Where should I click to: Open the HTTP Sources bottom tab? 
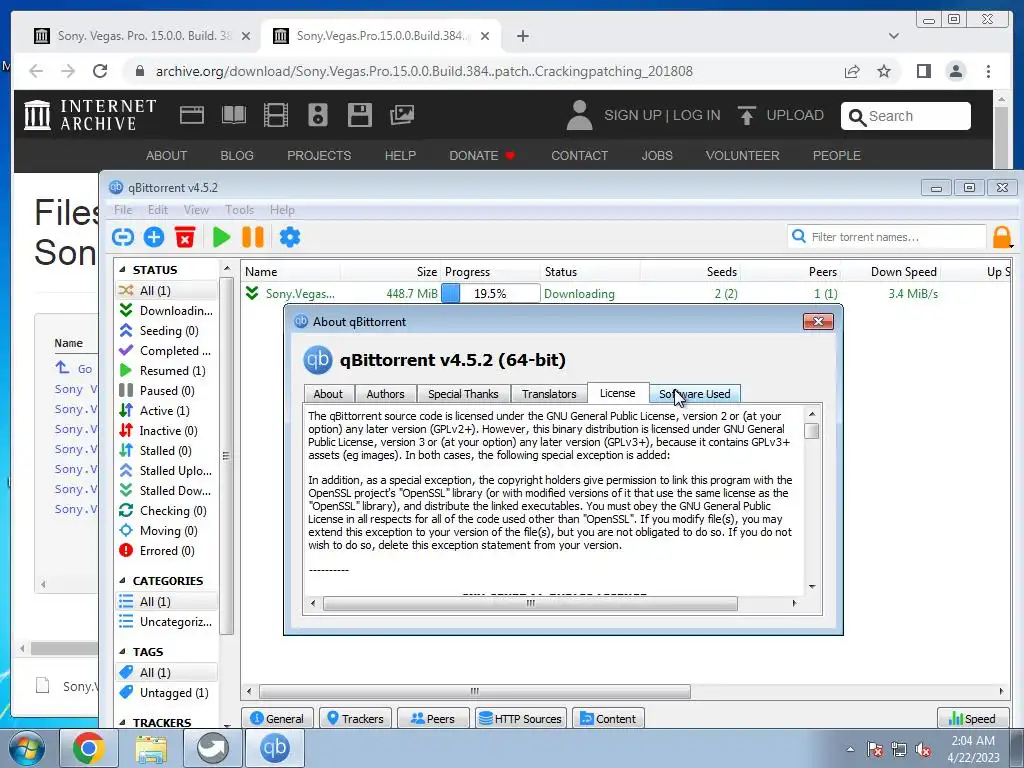point(520,718)
